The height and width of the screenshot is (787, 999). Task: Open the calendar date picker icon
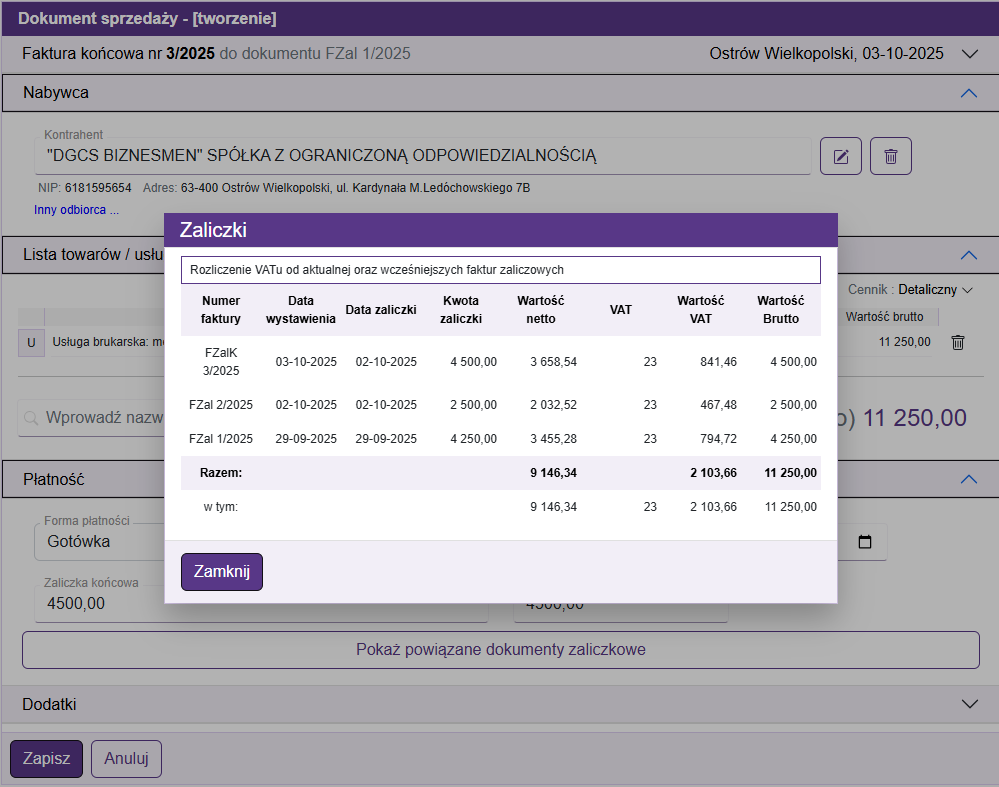click(865, 542)
